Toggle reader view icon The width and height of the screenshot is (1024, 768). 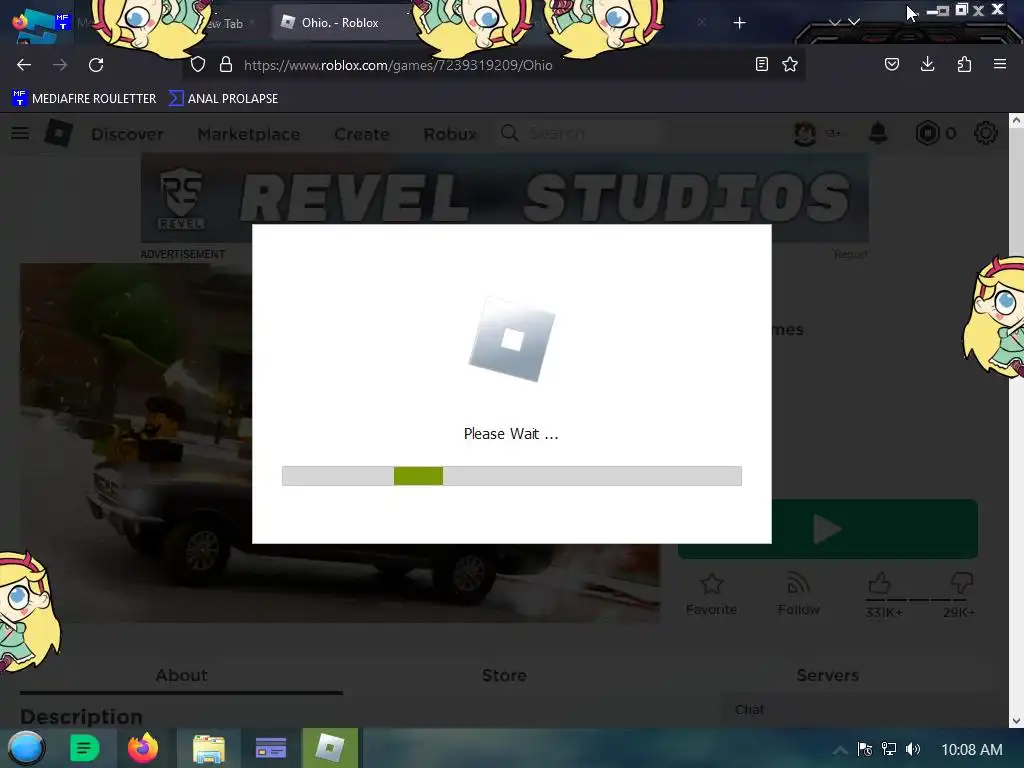click(x=761, y=64)
